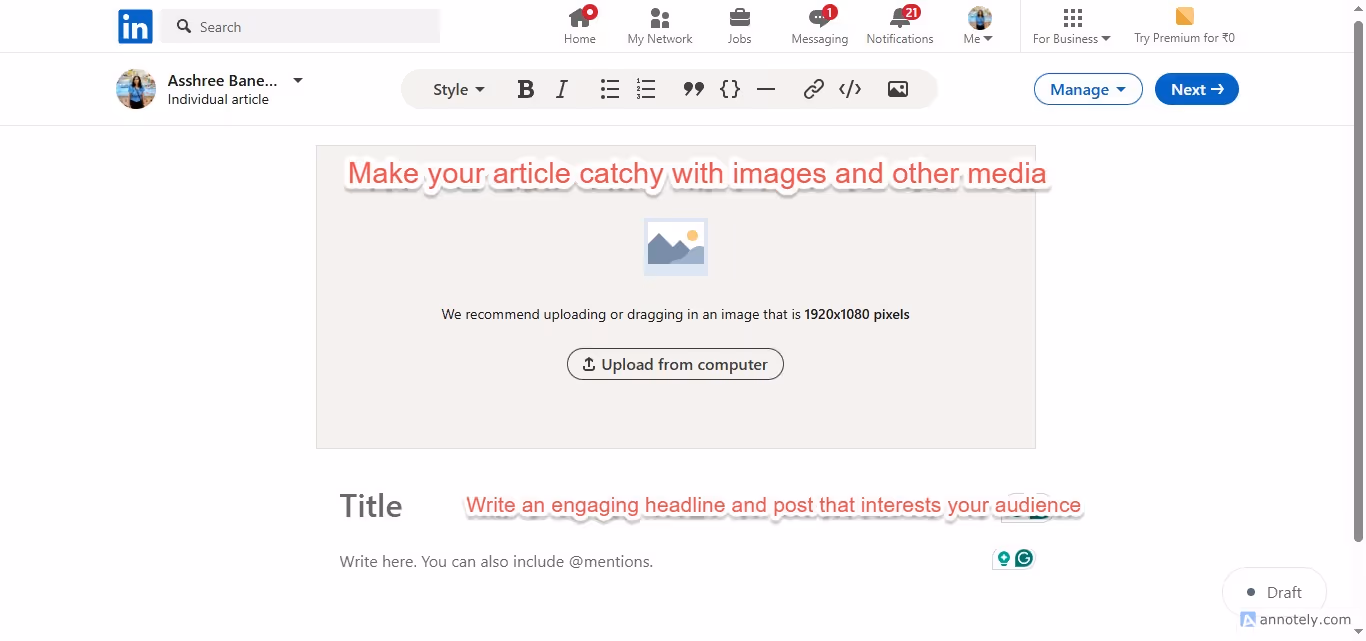The width and height of the screenshot is (1366, 641).
Task: Expand the Manage dropdown
Action: pos(1088,89)
